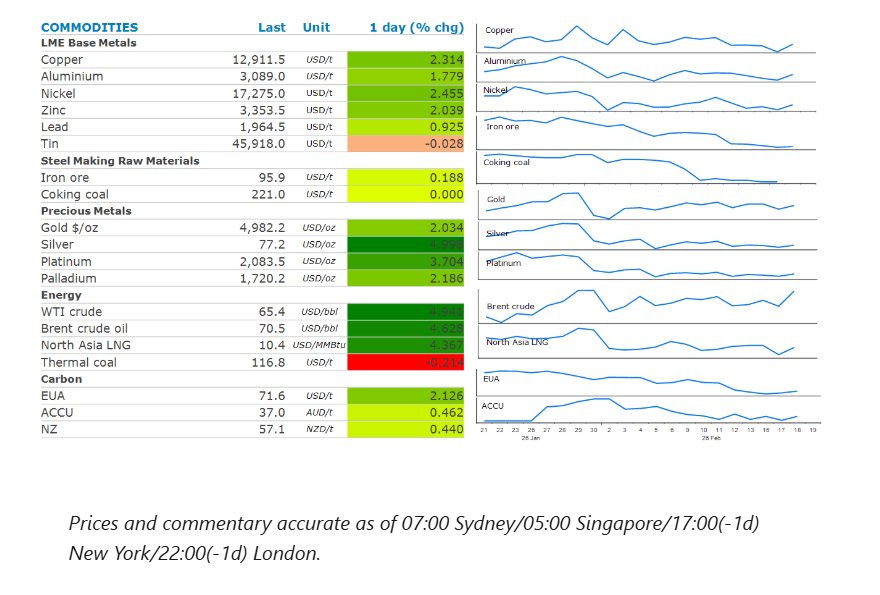Screen dimensions: 880x595
Task: Click the Platinum row label
Action: click(x=66, y=262)
